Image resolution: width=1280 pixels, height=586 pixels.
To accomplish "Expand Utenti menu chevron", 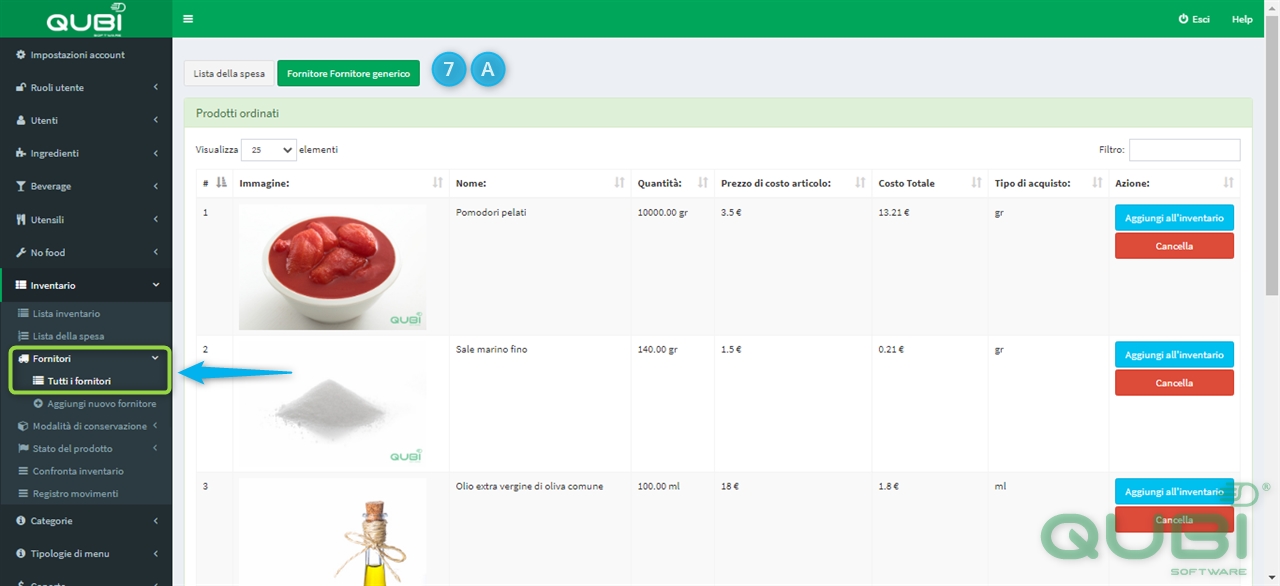I will click(x=156, y=121).
